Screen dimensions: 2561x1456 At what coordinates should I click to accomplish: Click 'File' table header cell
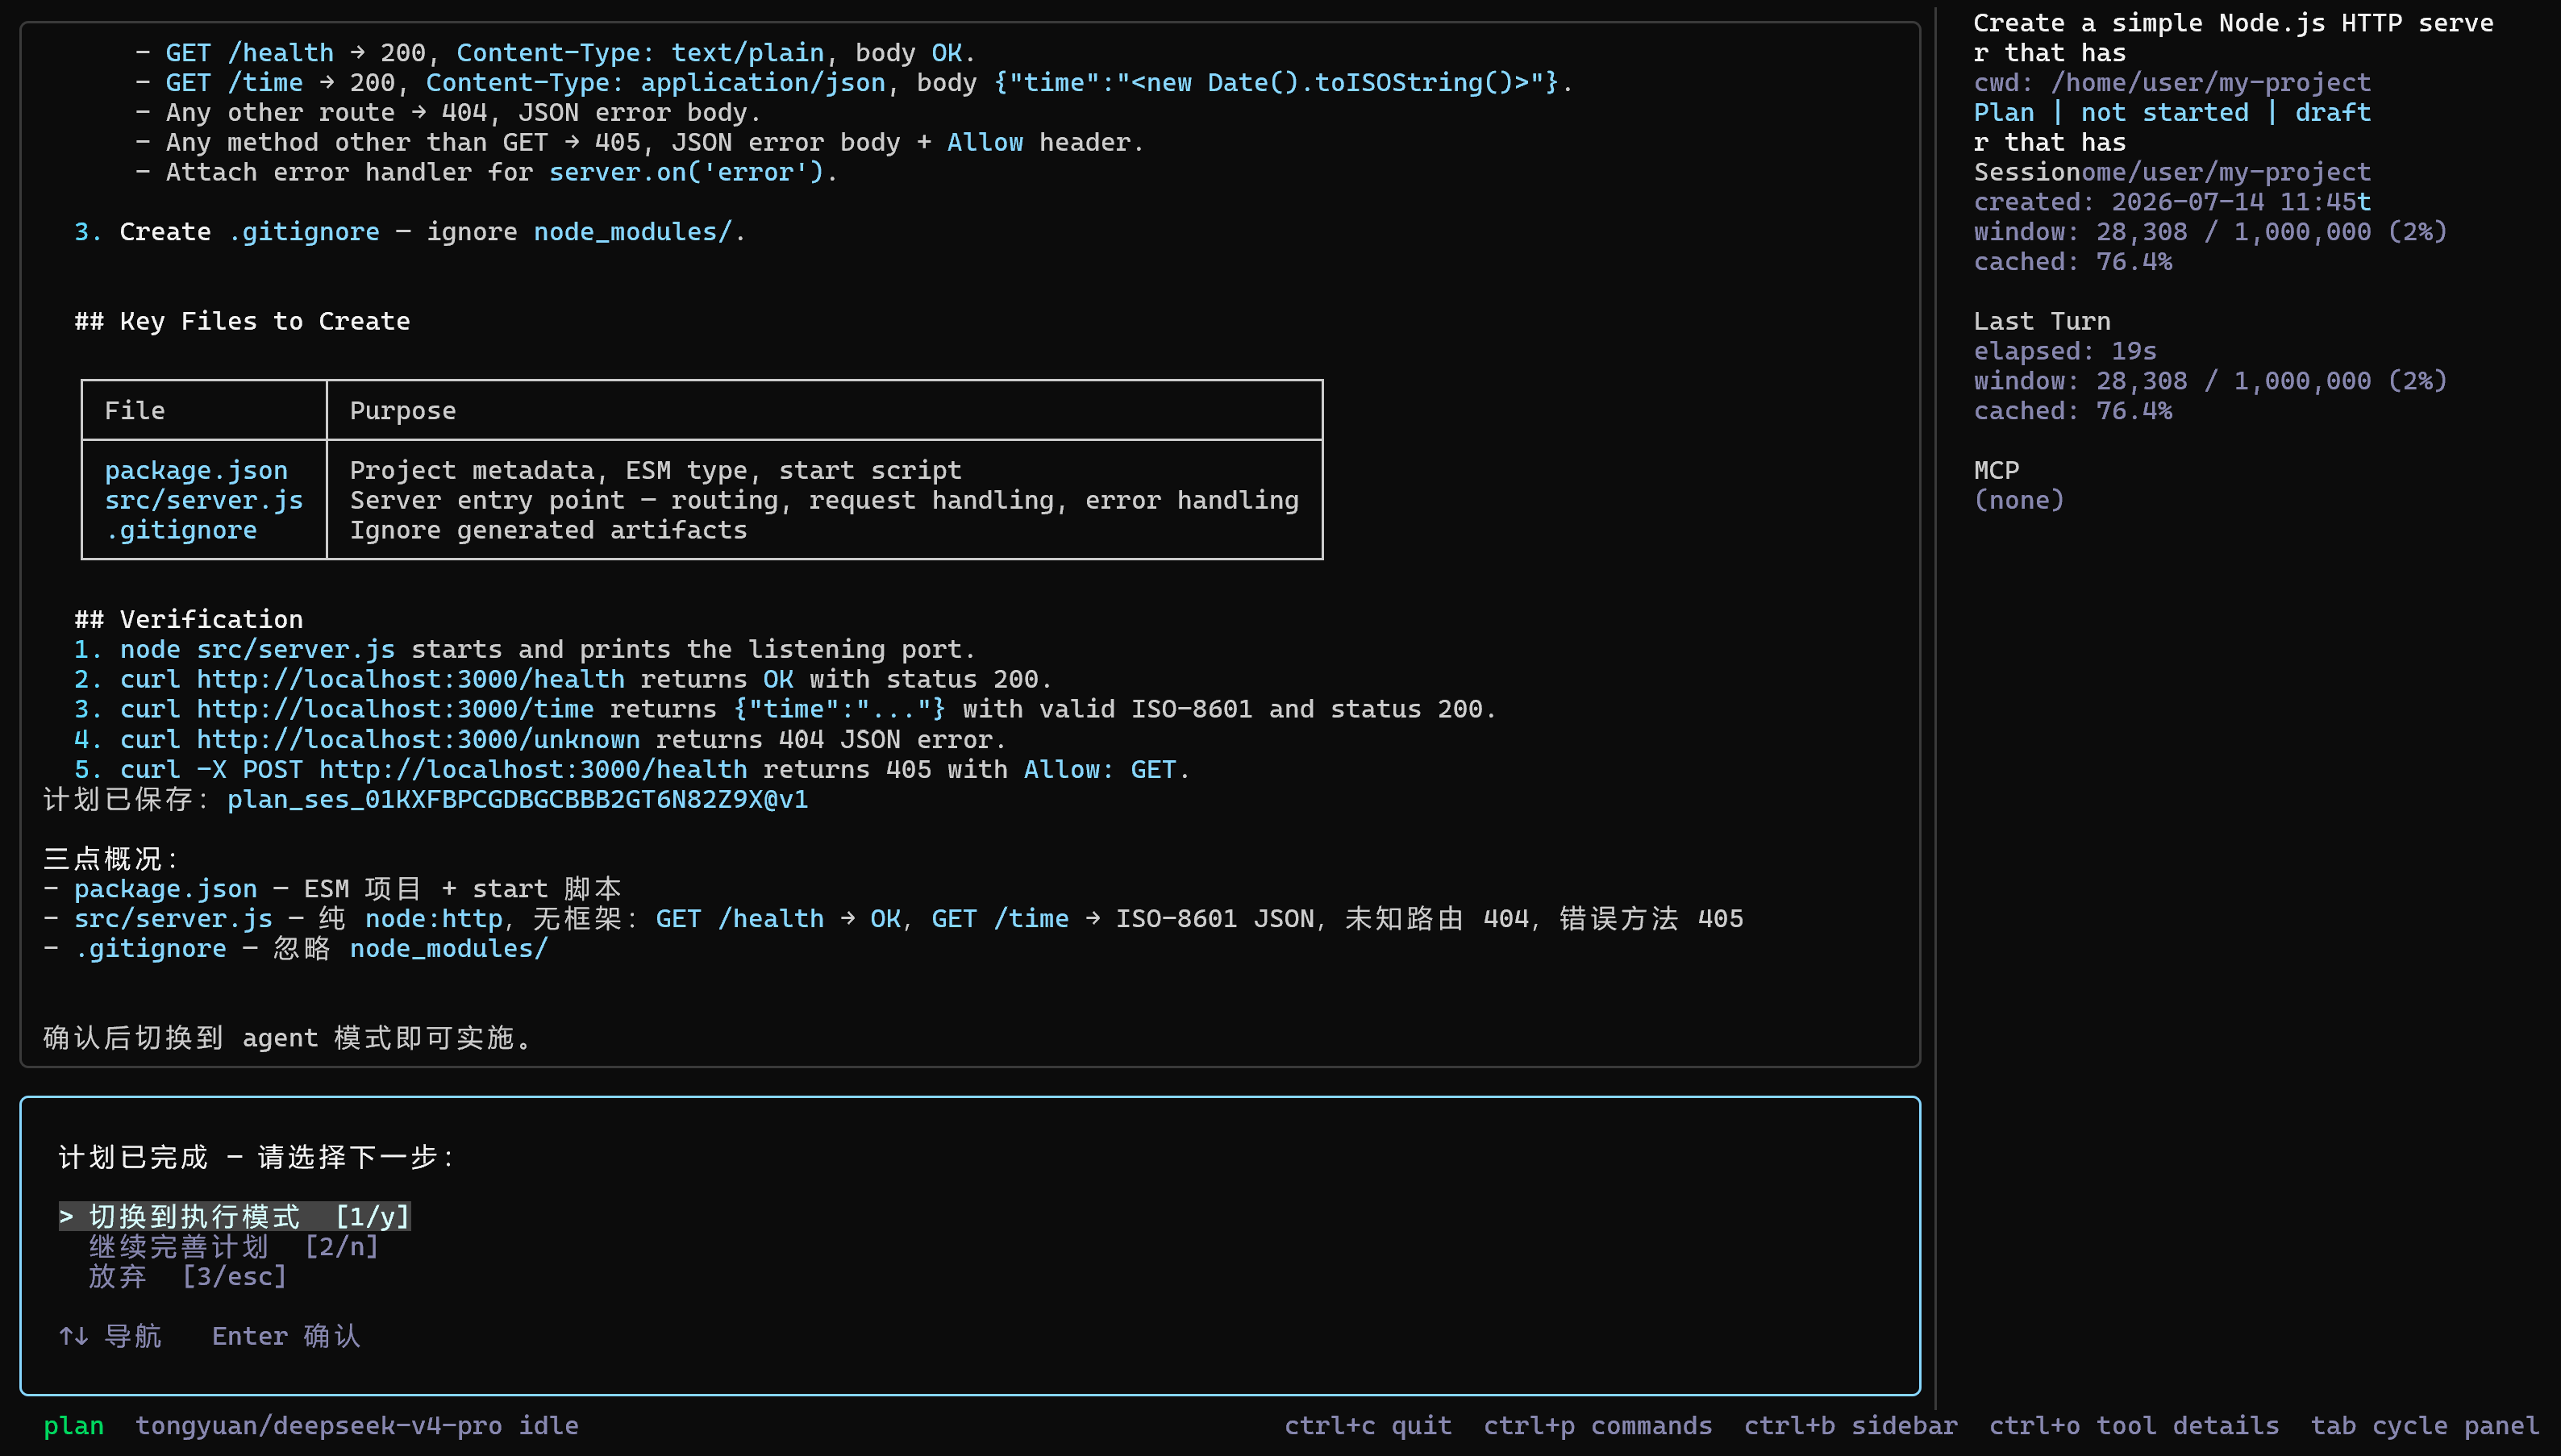click(x=135, y=410)
